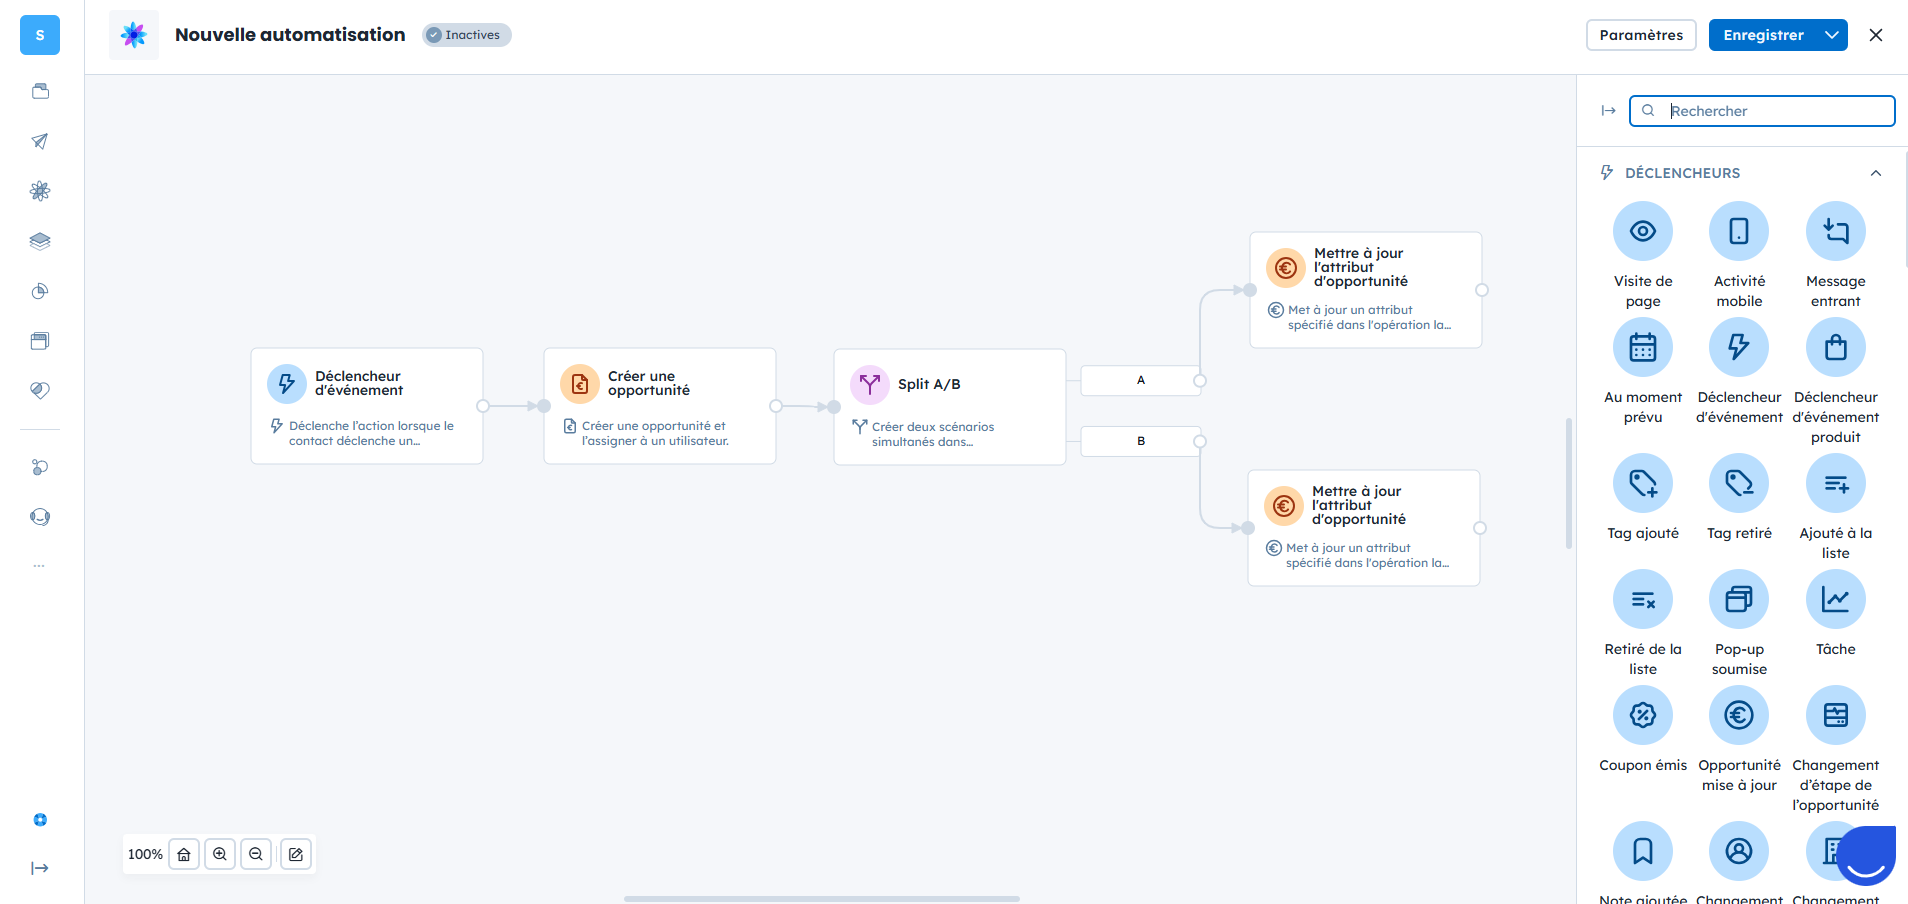The width and height of the screenshot is (1908, 904).
Task: Choose the Message entrant trigger icon
Action: coord(1835,231)
